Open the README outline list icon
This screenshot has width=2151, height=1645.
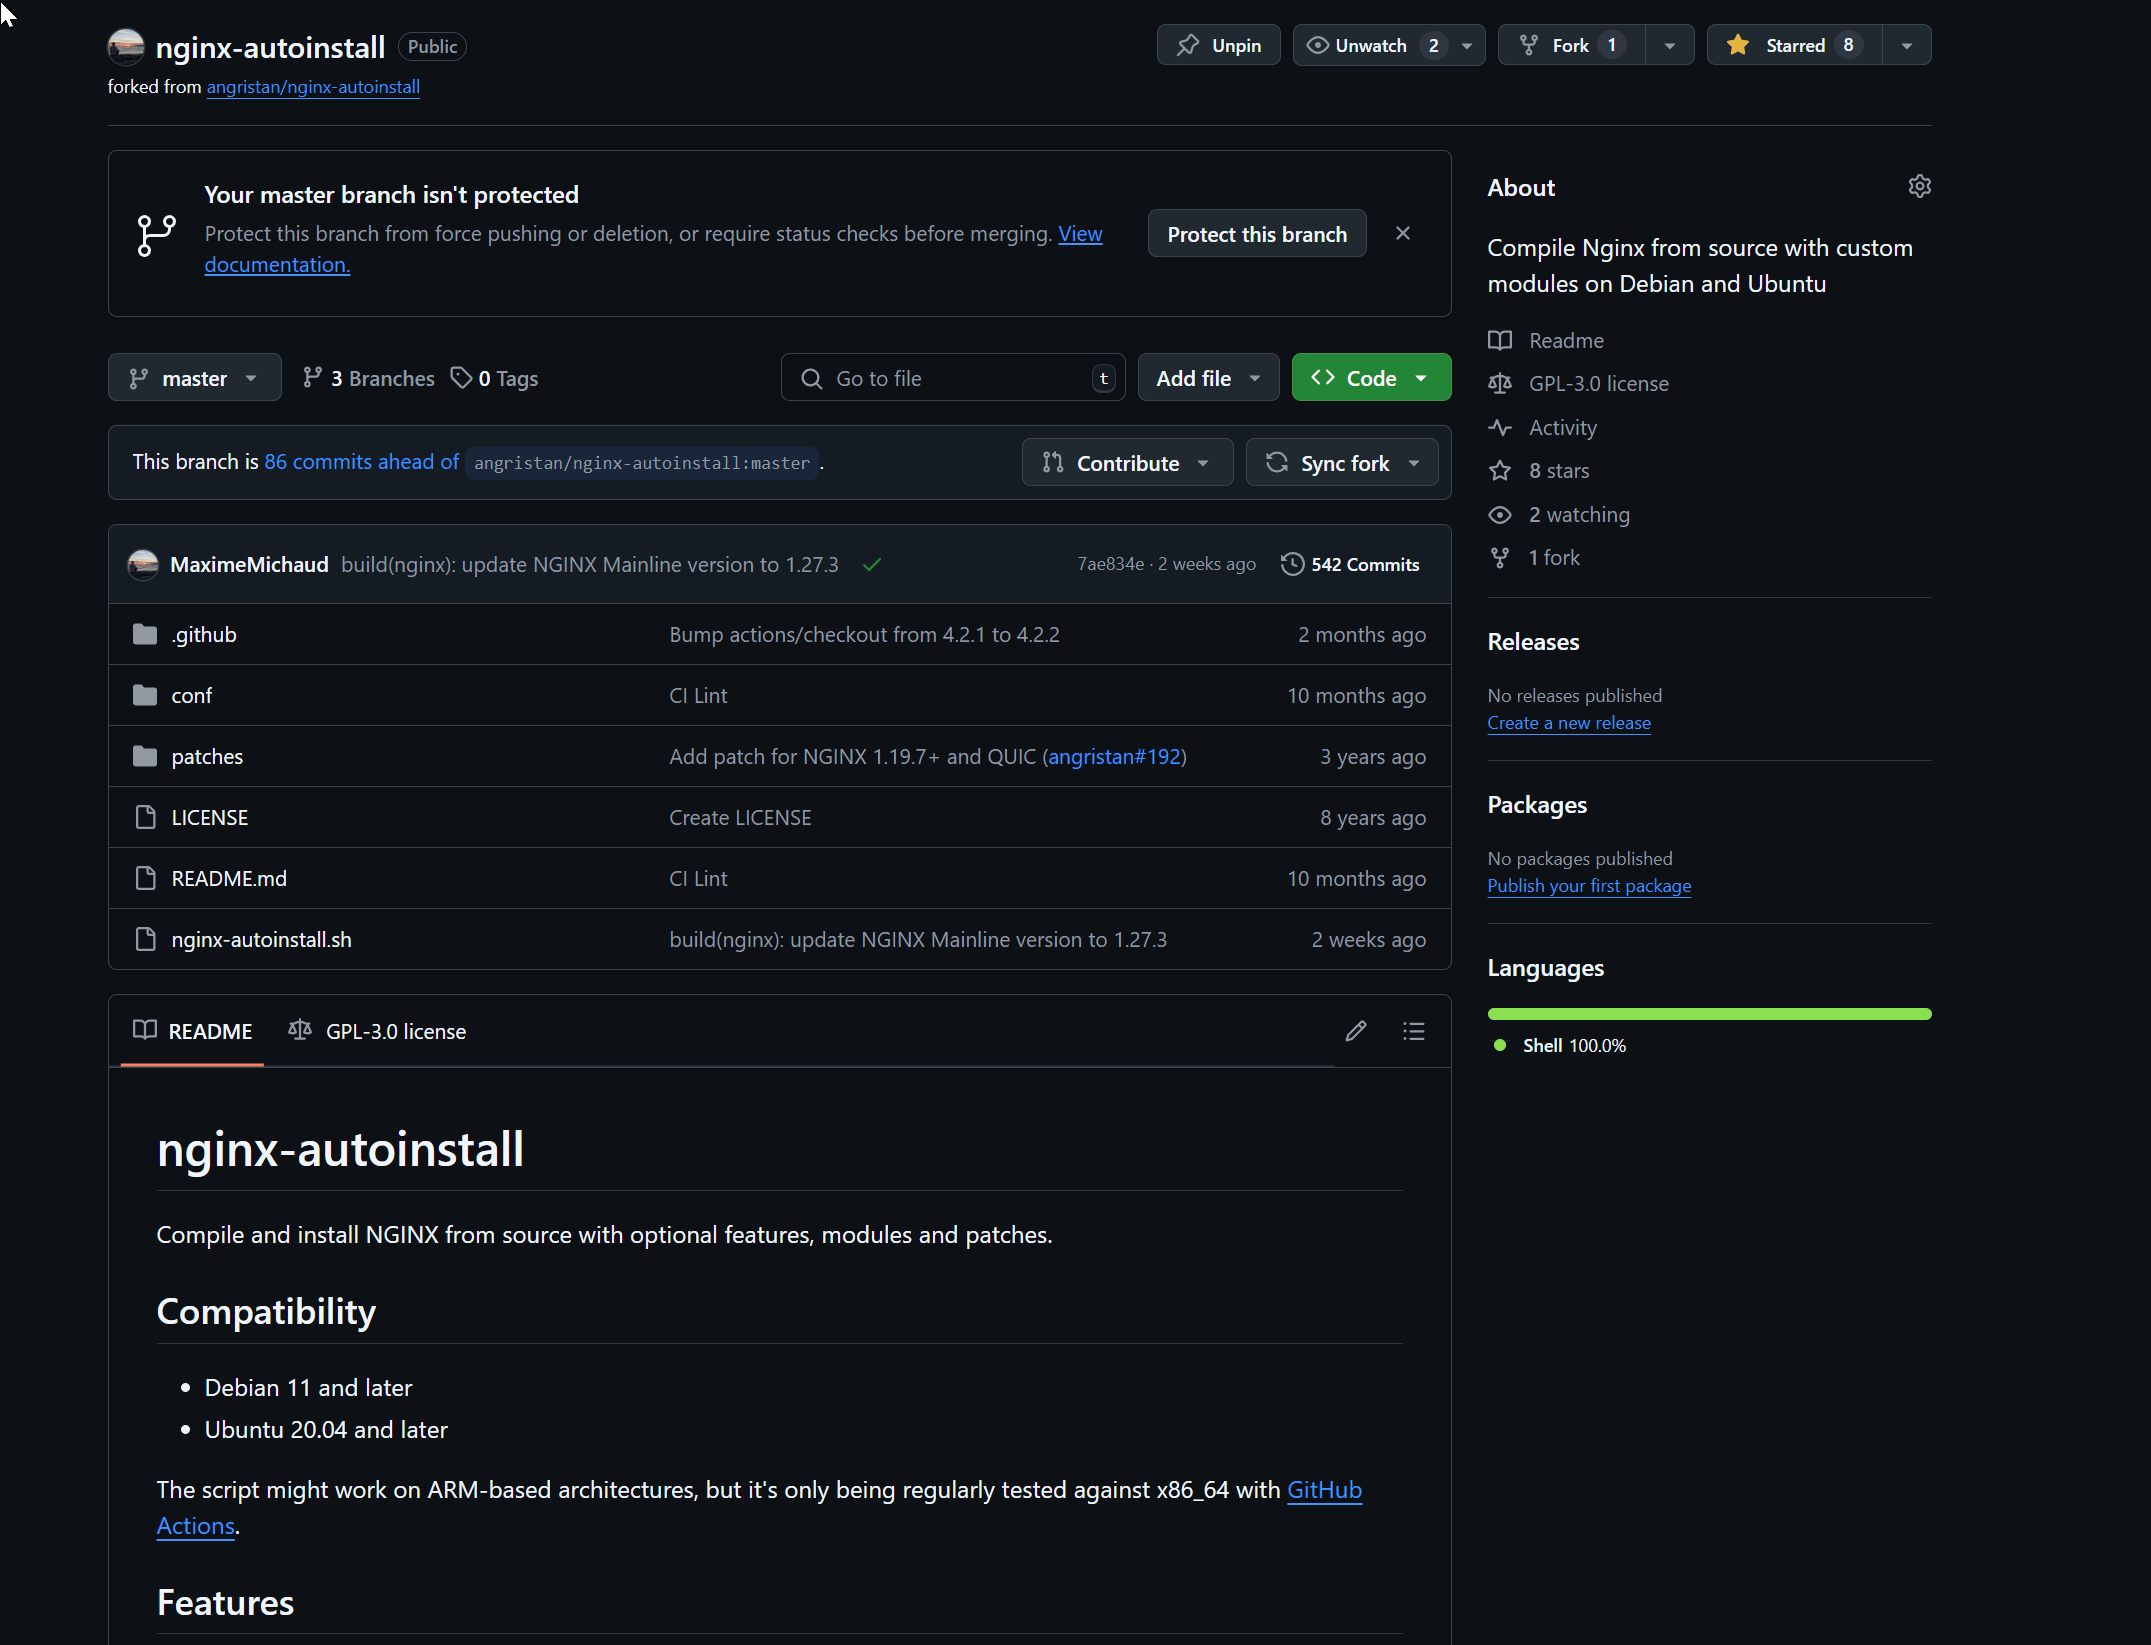1413,1031
